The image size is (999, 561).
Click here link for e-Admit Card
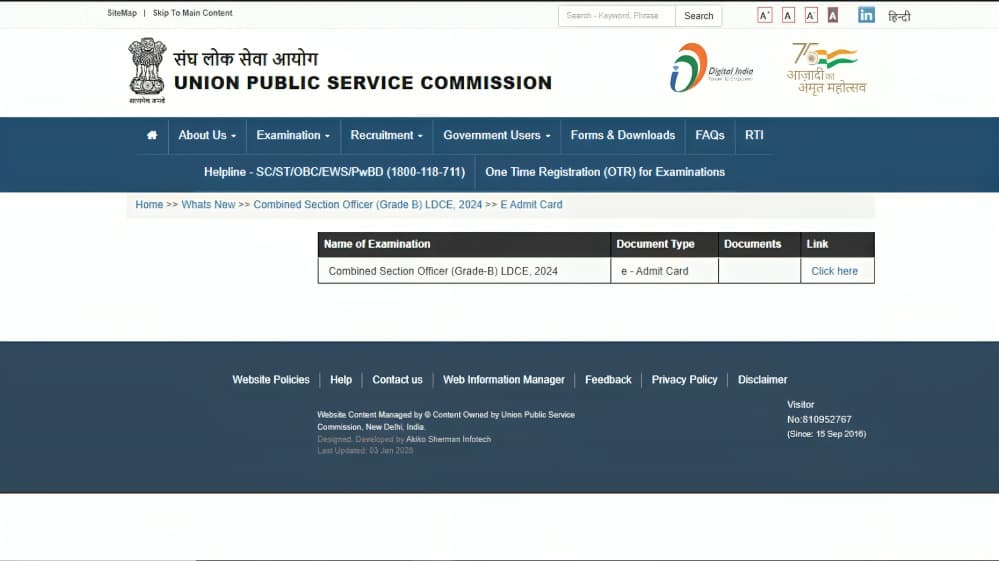pyautogui.click(x=834, y=271)
